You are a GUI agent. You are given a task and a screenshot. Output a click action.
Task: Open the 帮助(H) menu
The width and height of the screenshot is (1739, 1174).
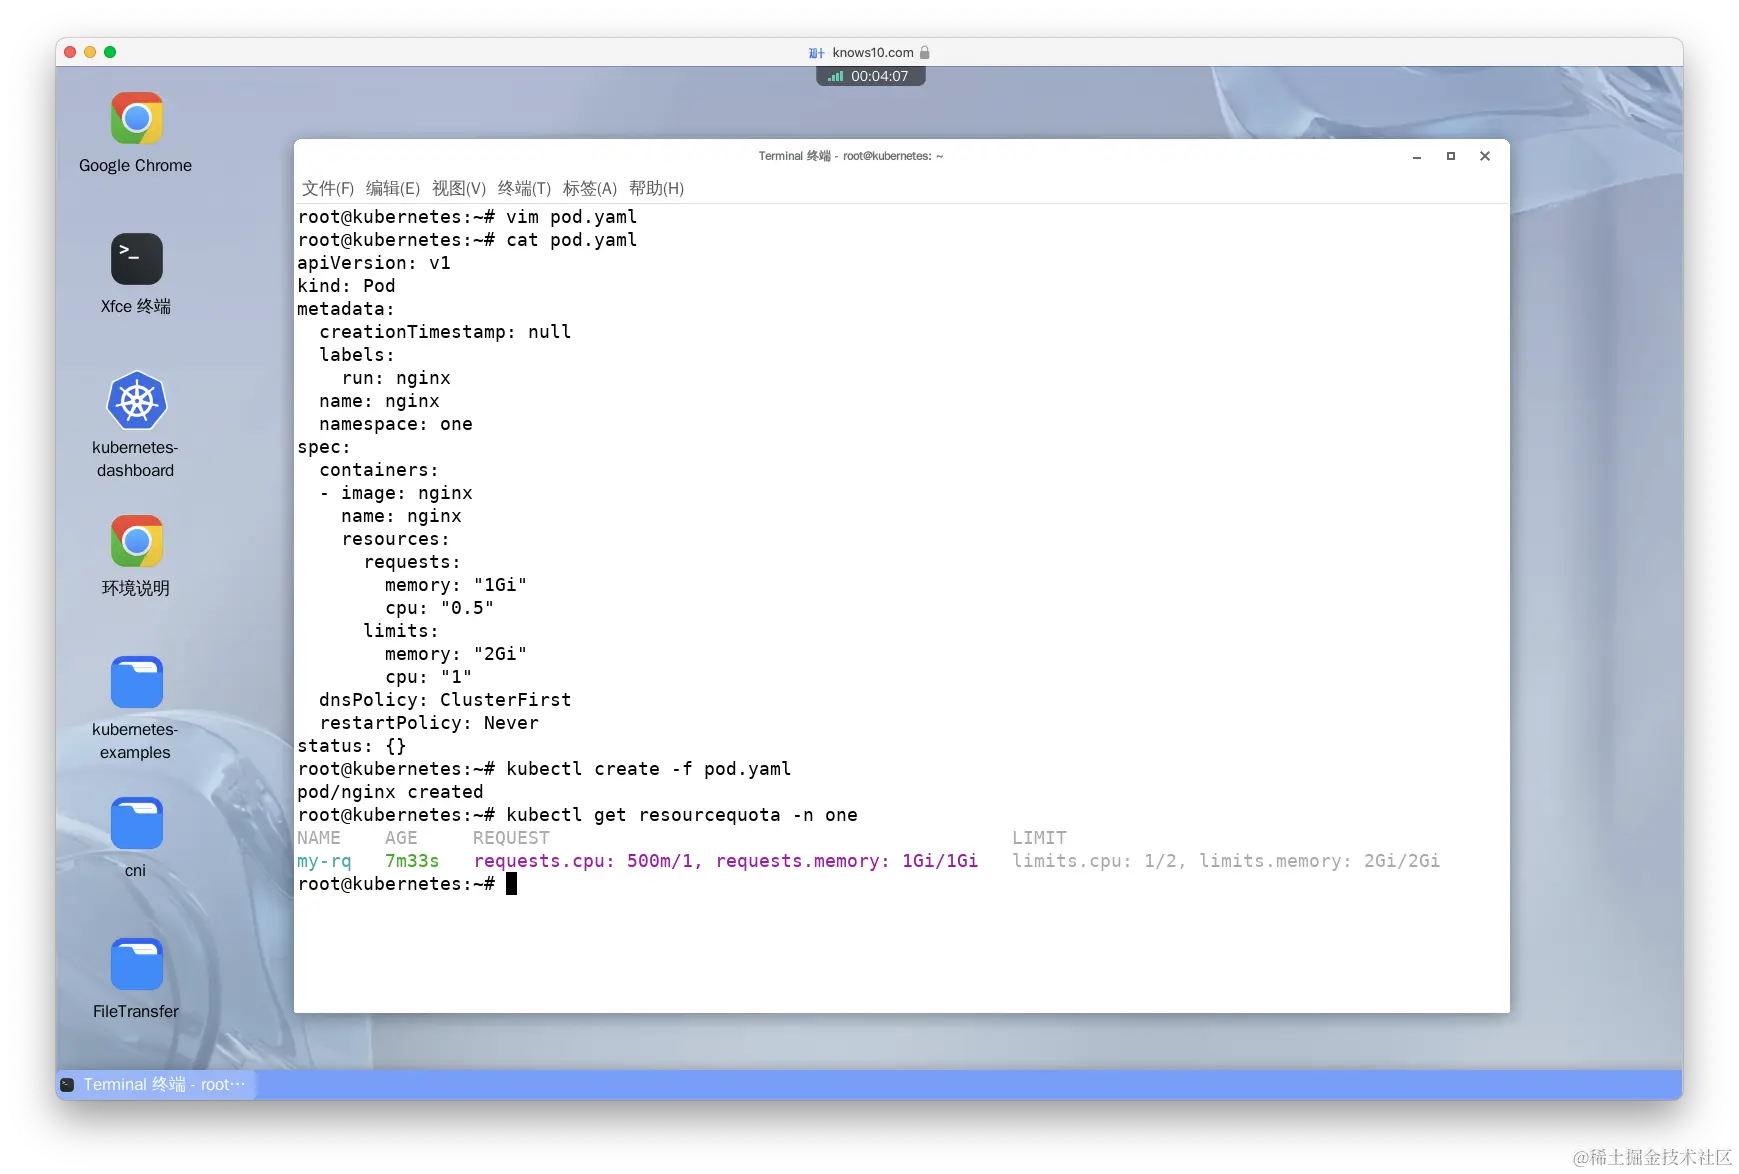[x=656, y=188]
